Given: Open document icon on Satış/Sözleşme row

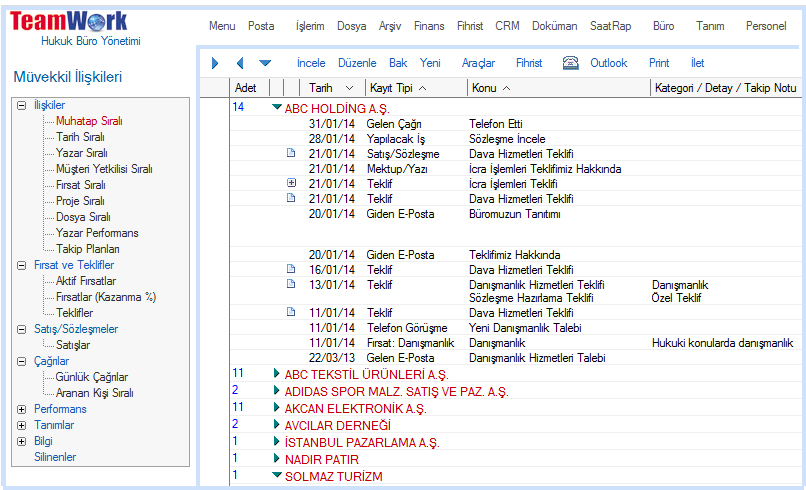Looking at the screenshot, I should coord(291,153).
